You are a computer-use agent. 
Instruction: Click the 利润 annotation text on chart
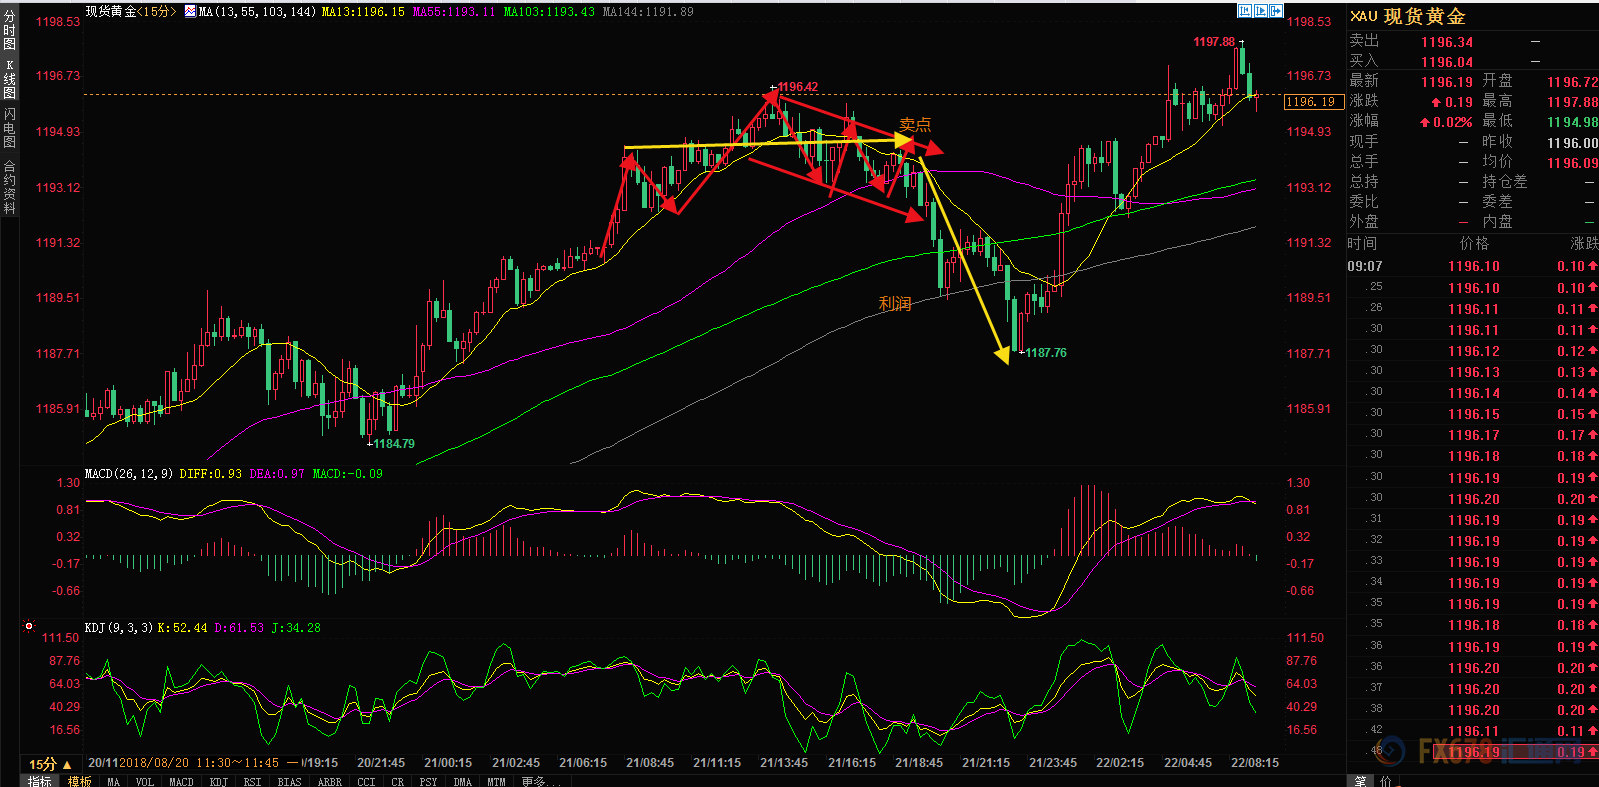tap(895, 303)
